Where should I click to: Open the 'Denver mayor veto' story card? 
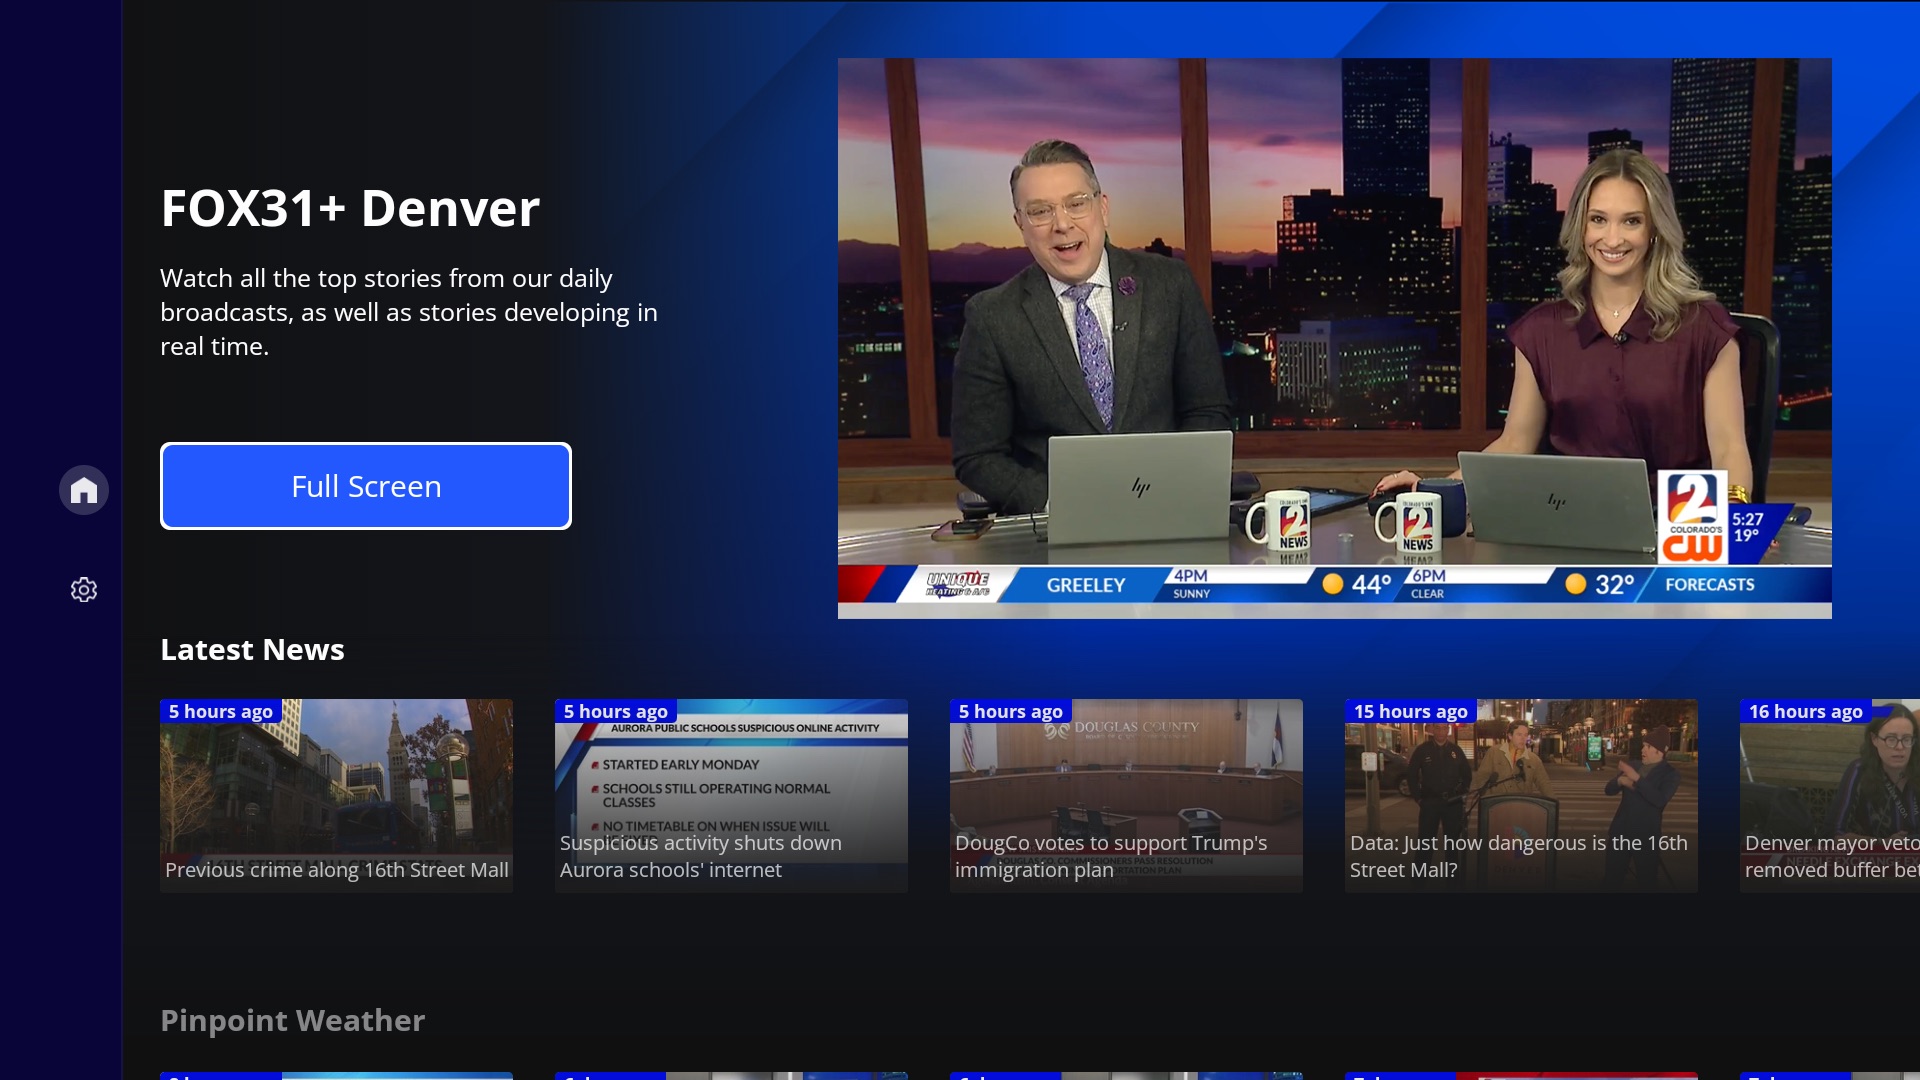pyautogui.click(x=1830, y=796)
